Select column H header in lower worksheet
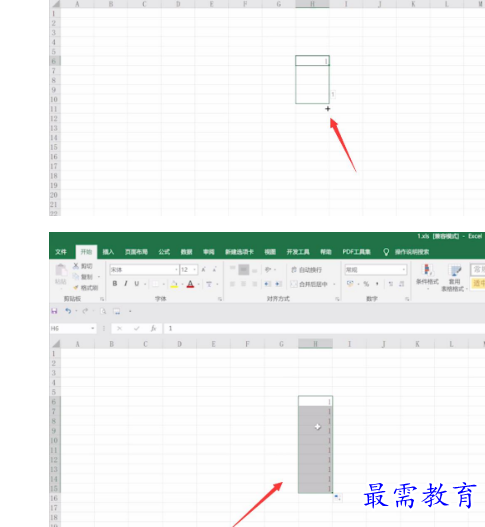 click(315, 344)
